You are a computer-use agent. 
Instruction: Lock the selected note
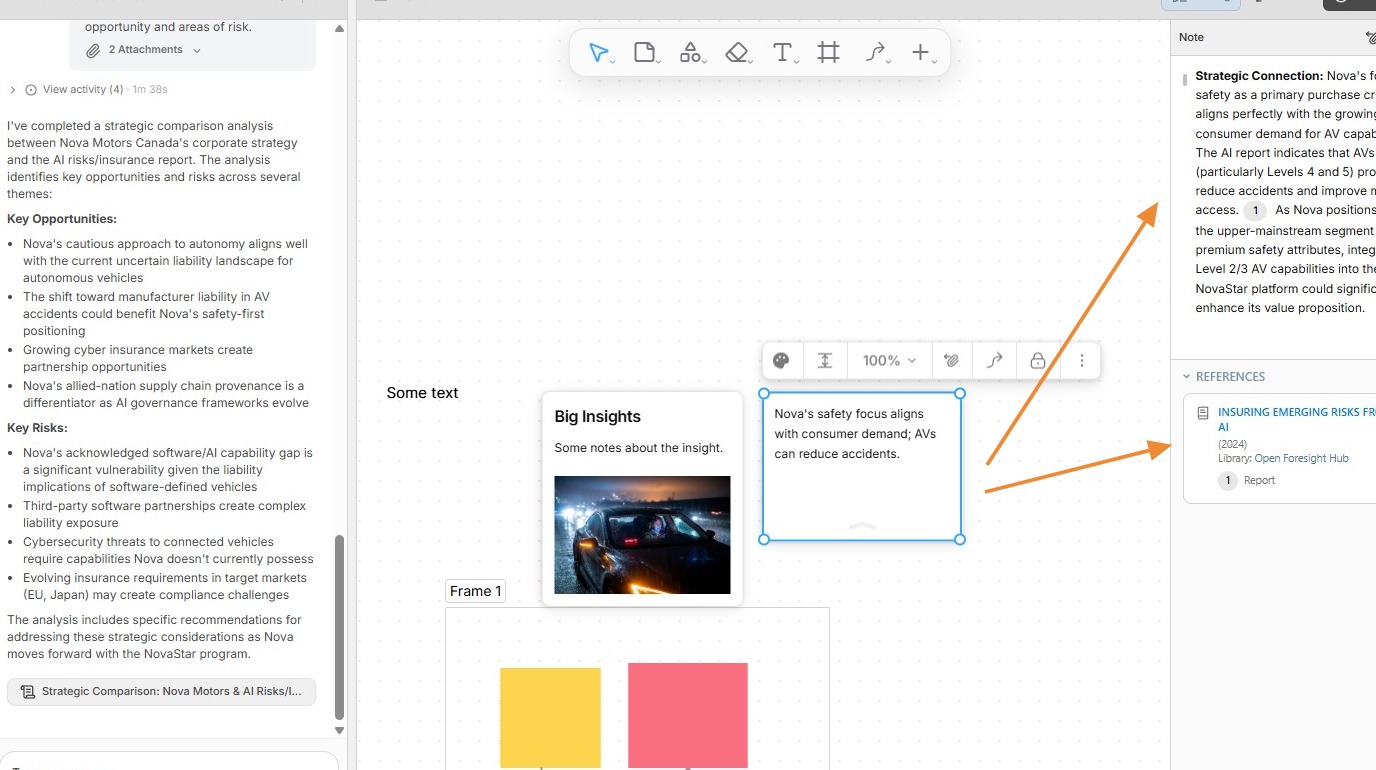1038,361
